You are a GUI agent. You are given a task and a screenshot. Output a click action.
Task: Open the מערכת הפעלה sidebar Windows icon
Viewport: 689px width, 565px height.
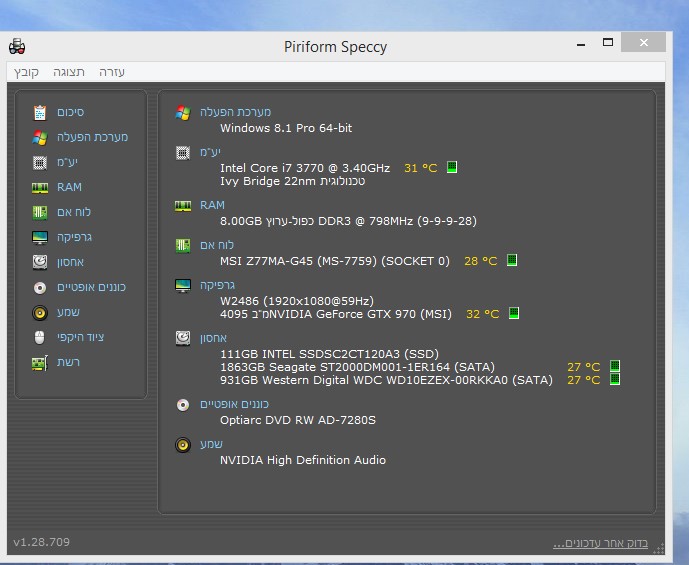[x=40, y=137]
